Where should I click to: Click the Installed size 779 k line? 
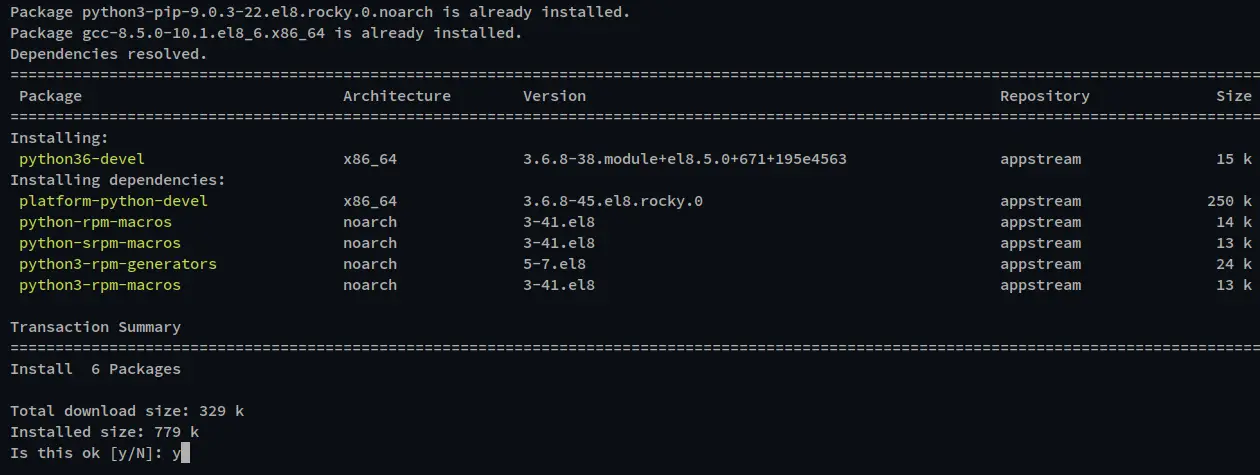point(105,432)
